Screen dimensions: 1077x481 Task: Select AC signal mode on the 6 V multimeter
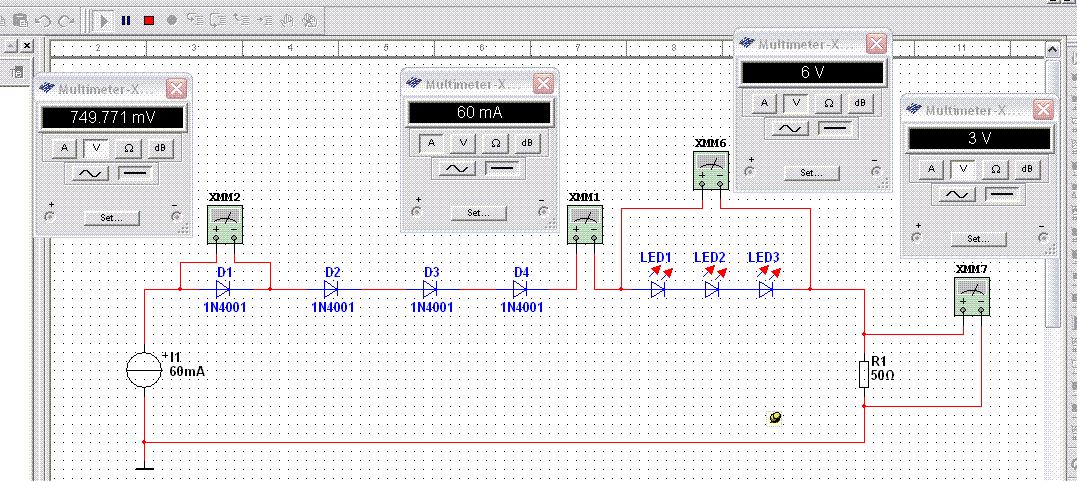pyautogui.click(x=790, y=128)
